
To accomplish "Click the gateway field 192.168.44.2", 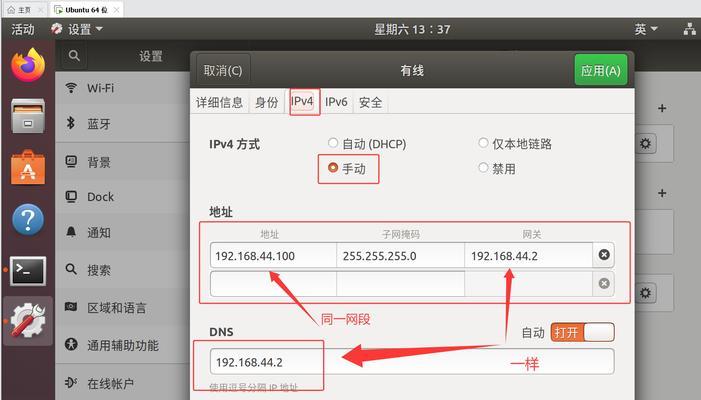I will (x=529, y=256).
